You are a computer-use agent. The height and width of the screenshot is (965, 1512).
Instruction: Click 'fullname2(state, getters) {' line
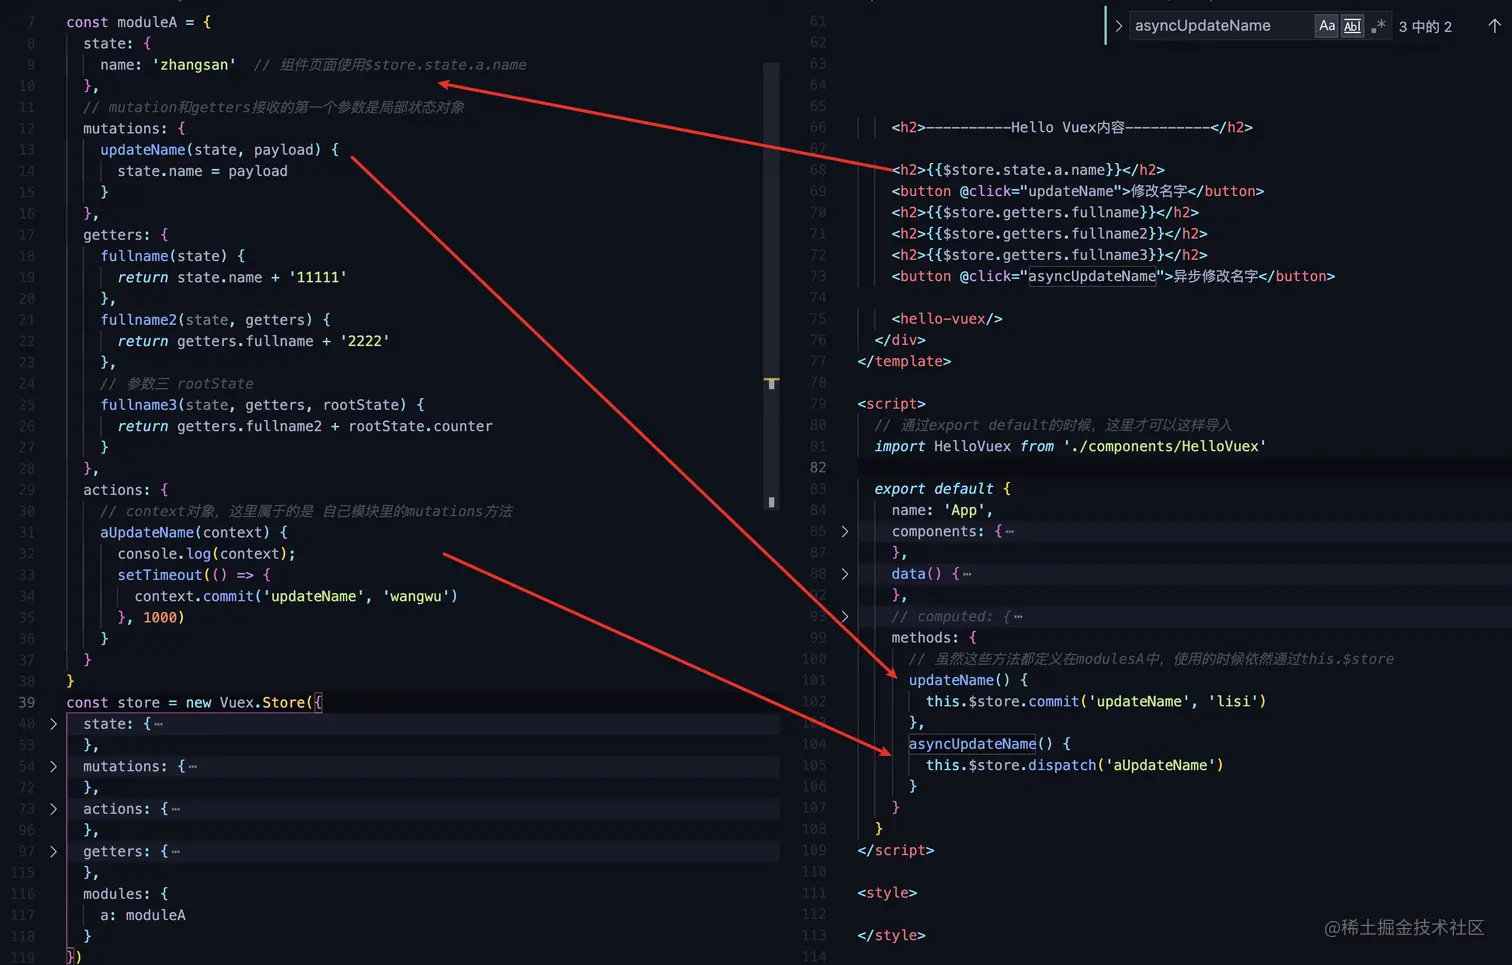(x=215, y=320)
